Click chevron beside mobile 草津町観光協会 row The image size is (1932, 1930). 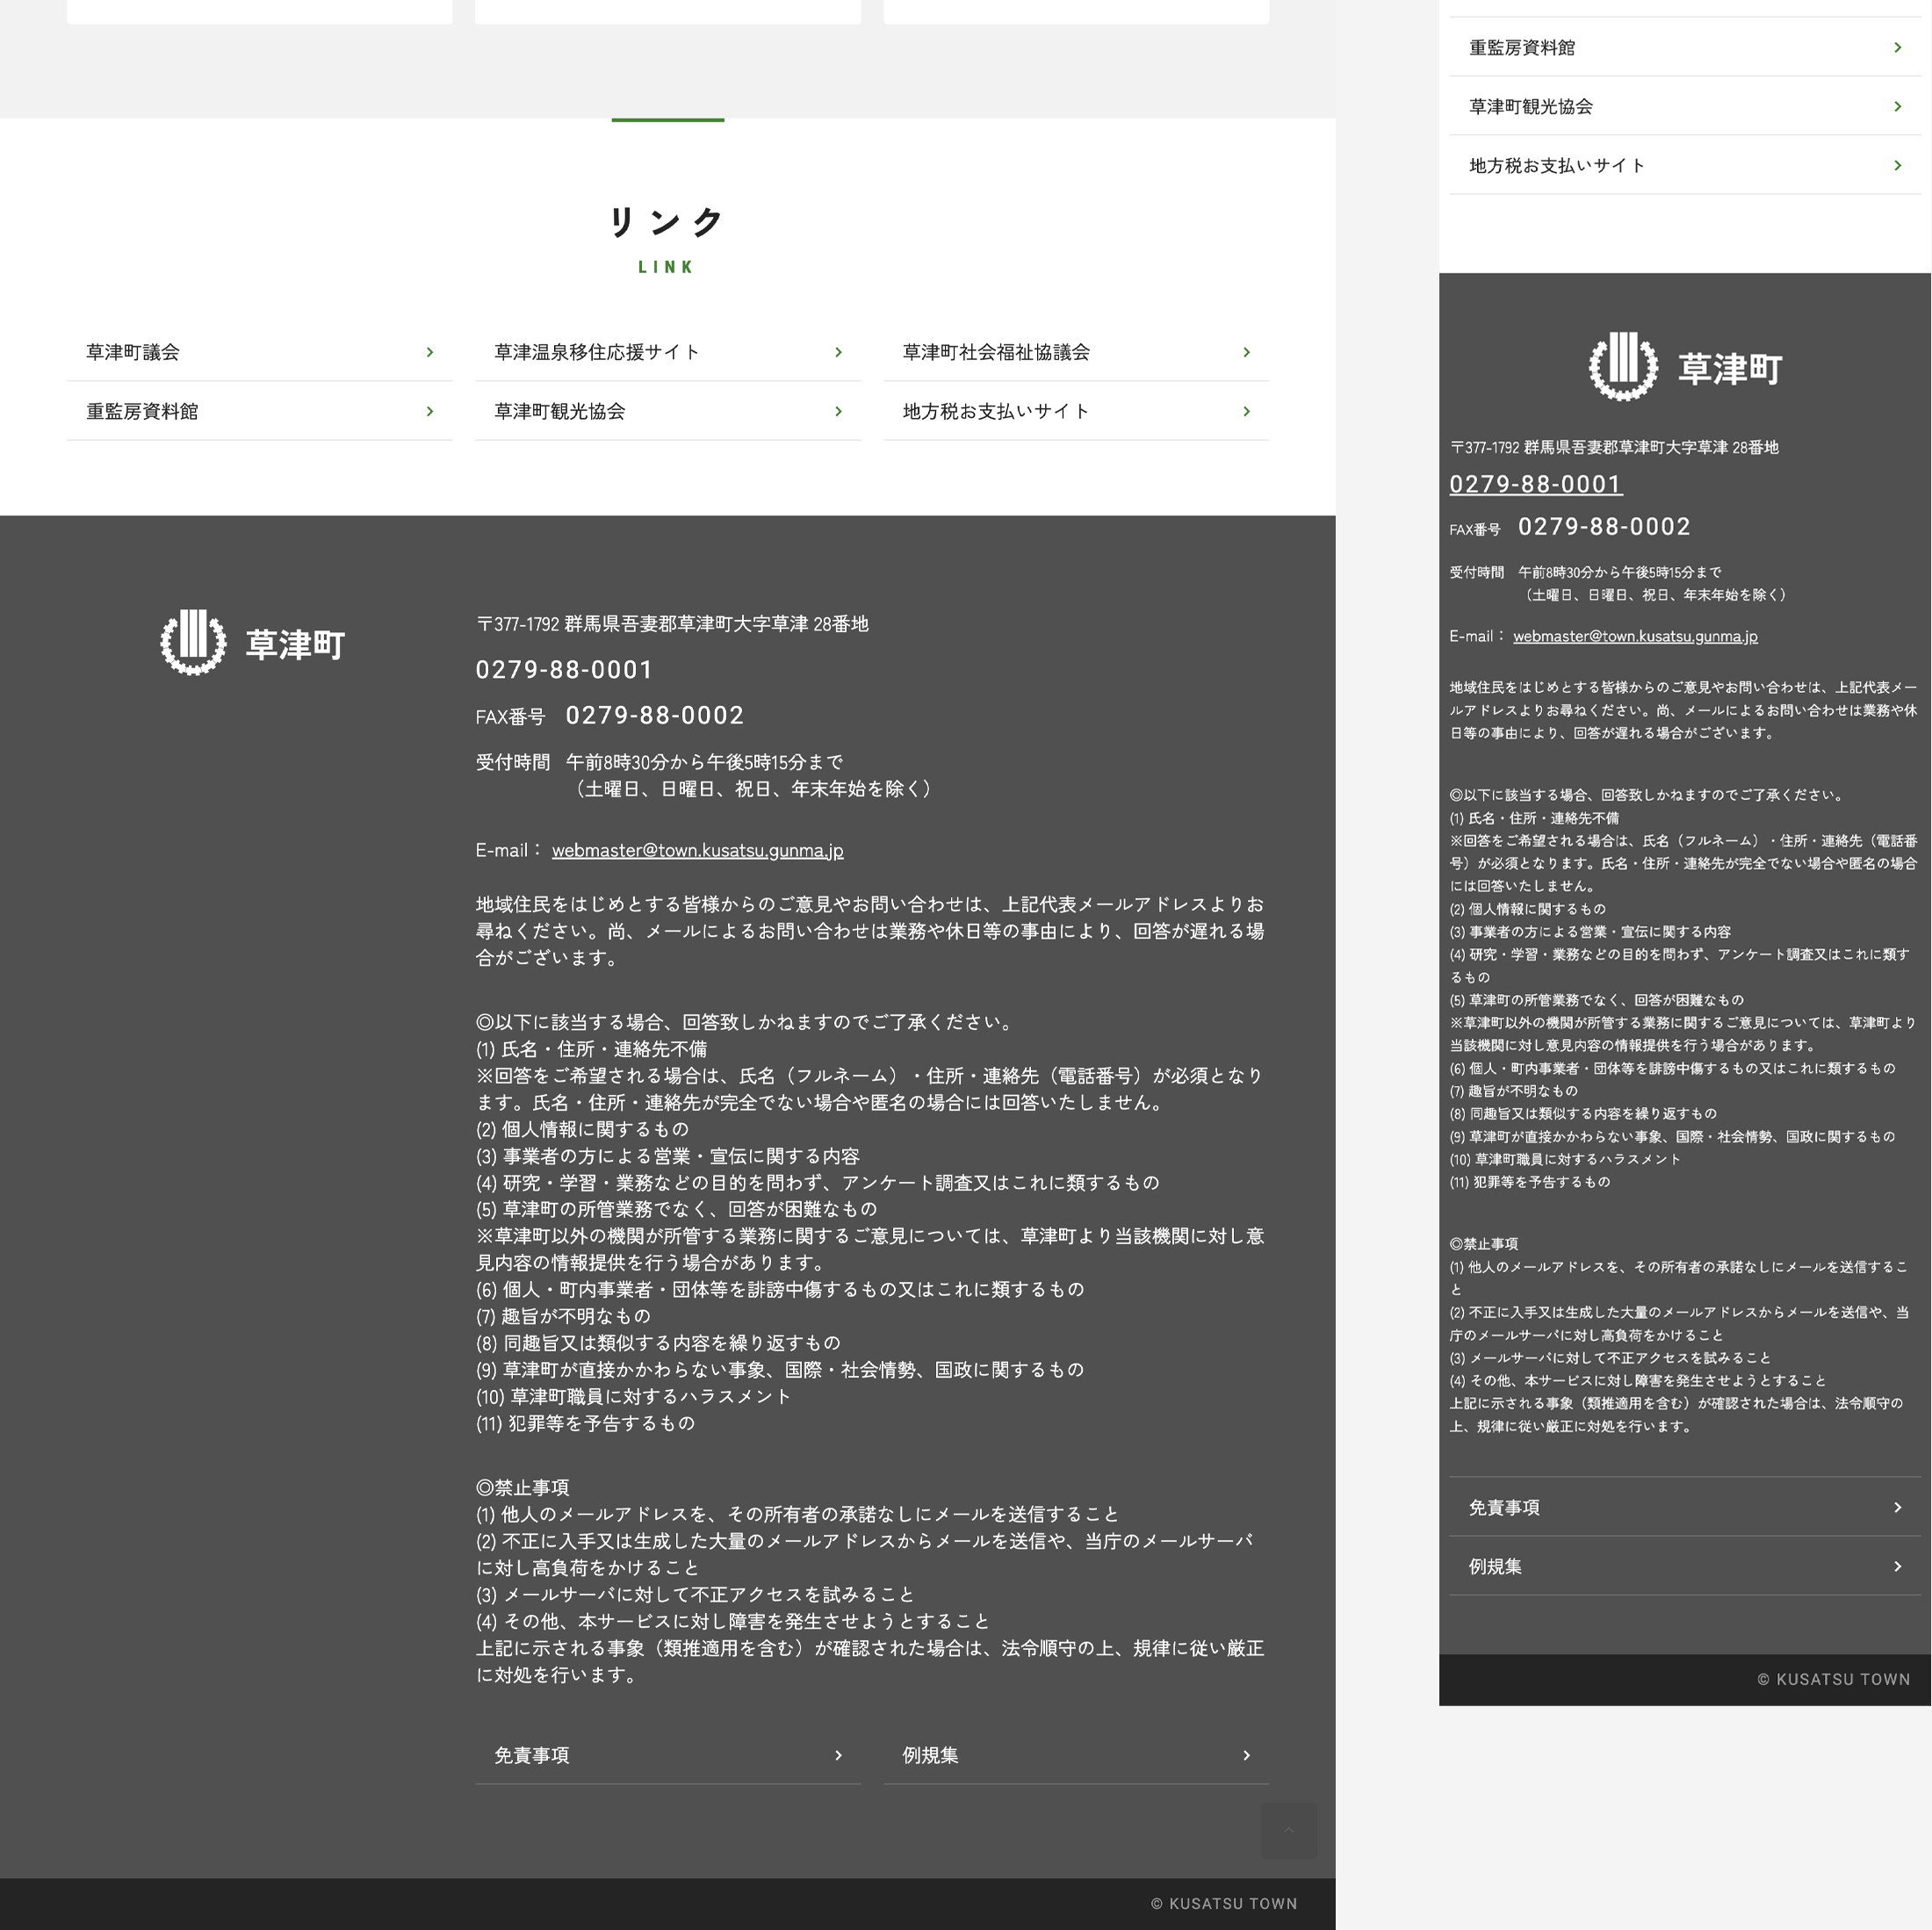(x=1897, y=106)
